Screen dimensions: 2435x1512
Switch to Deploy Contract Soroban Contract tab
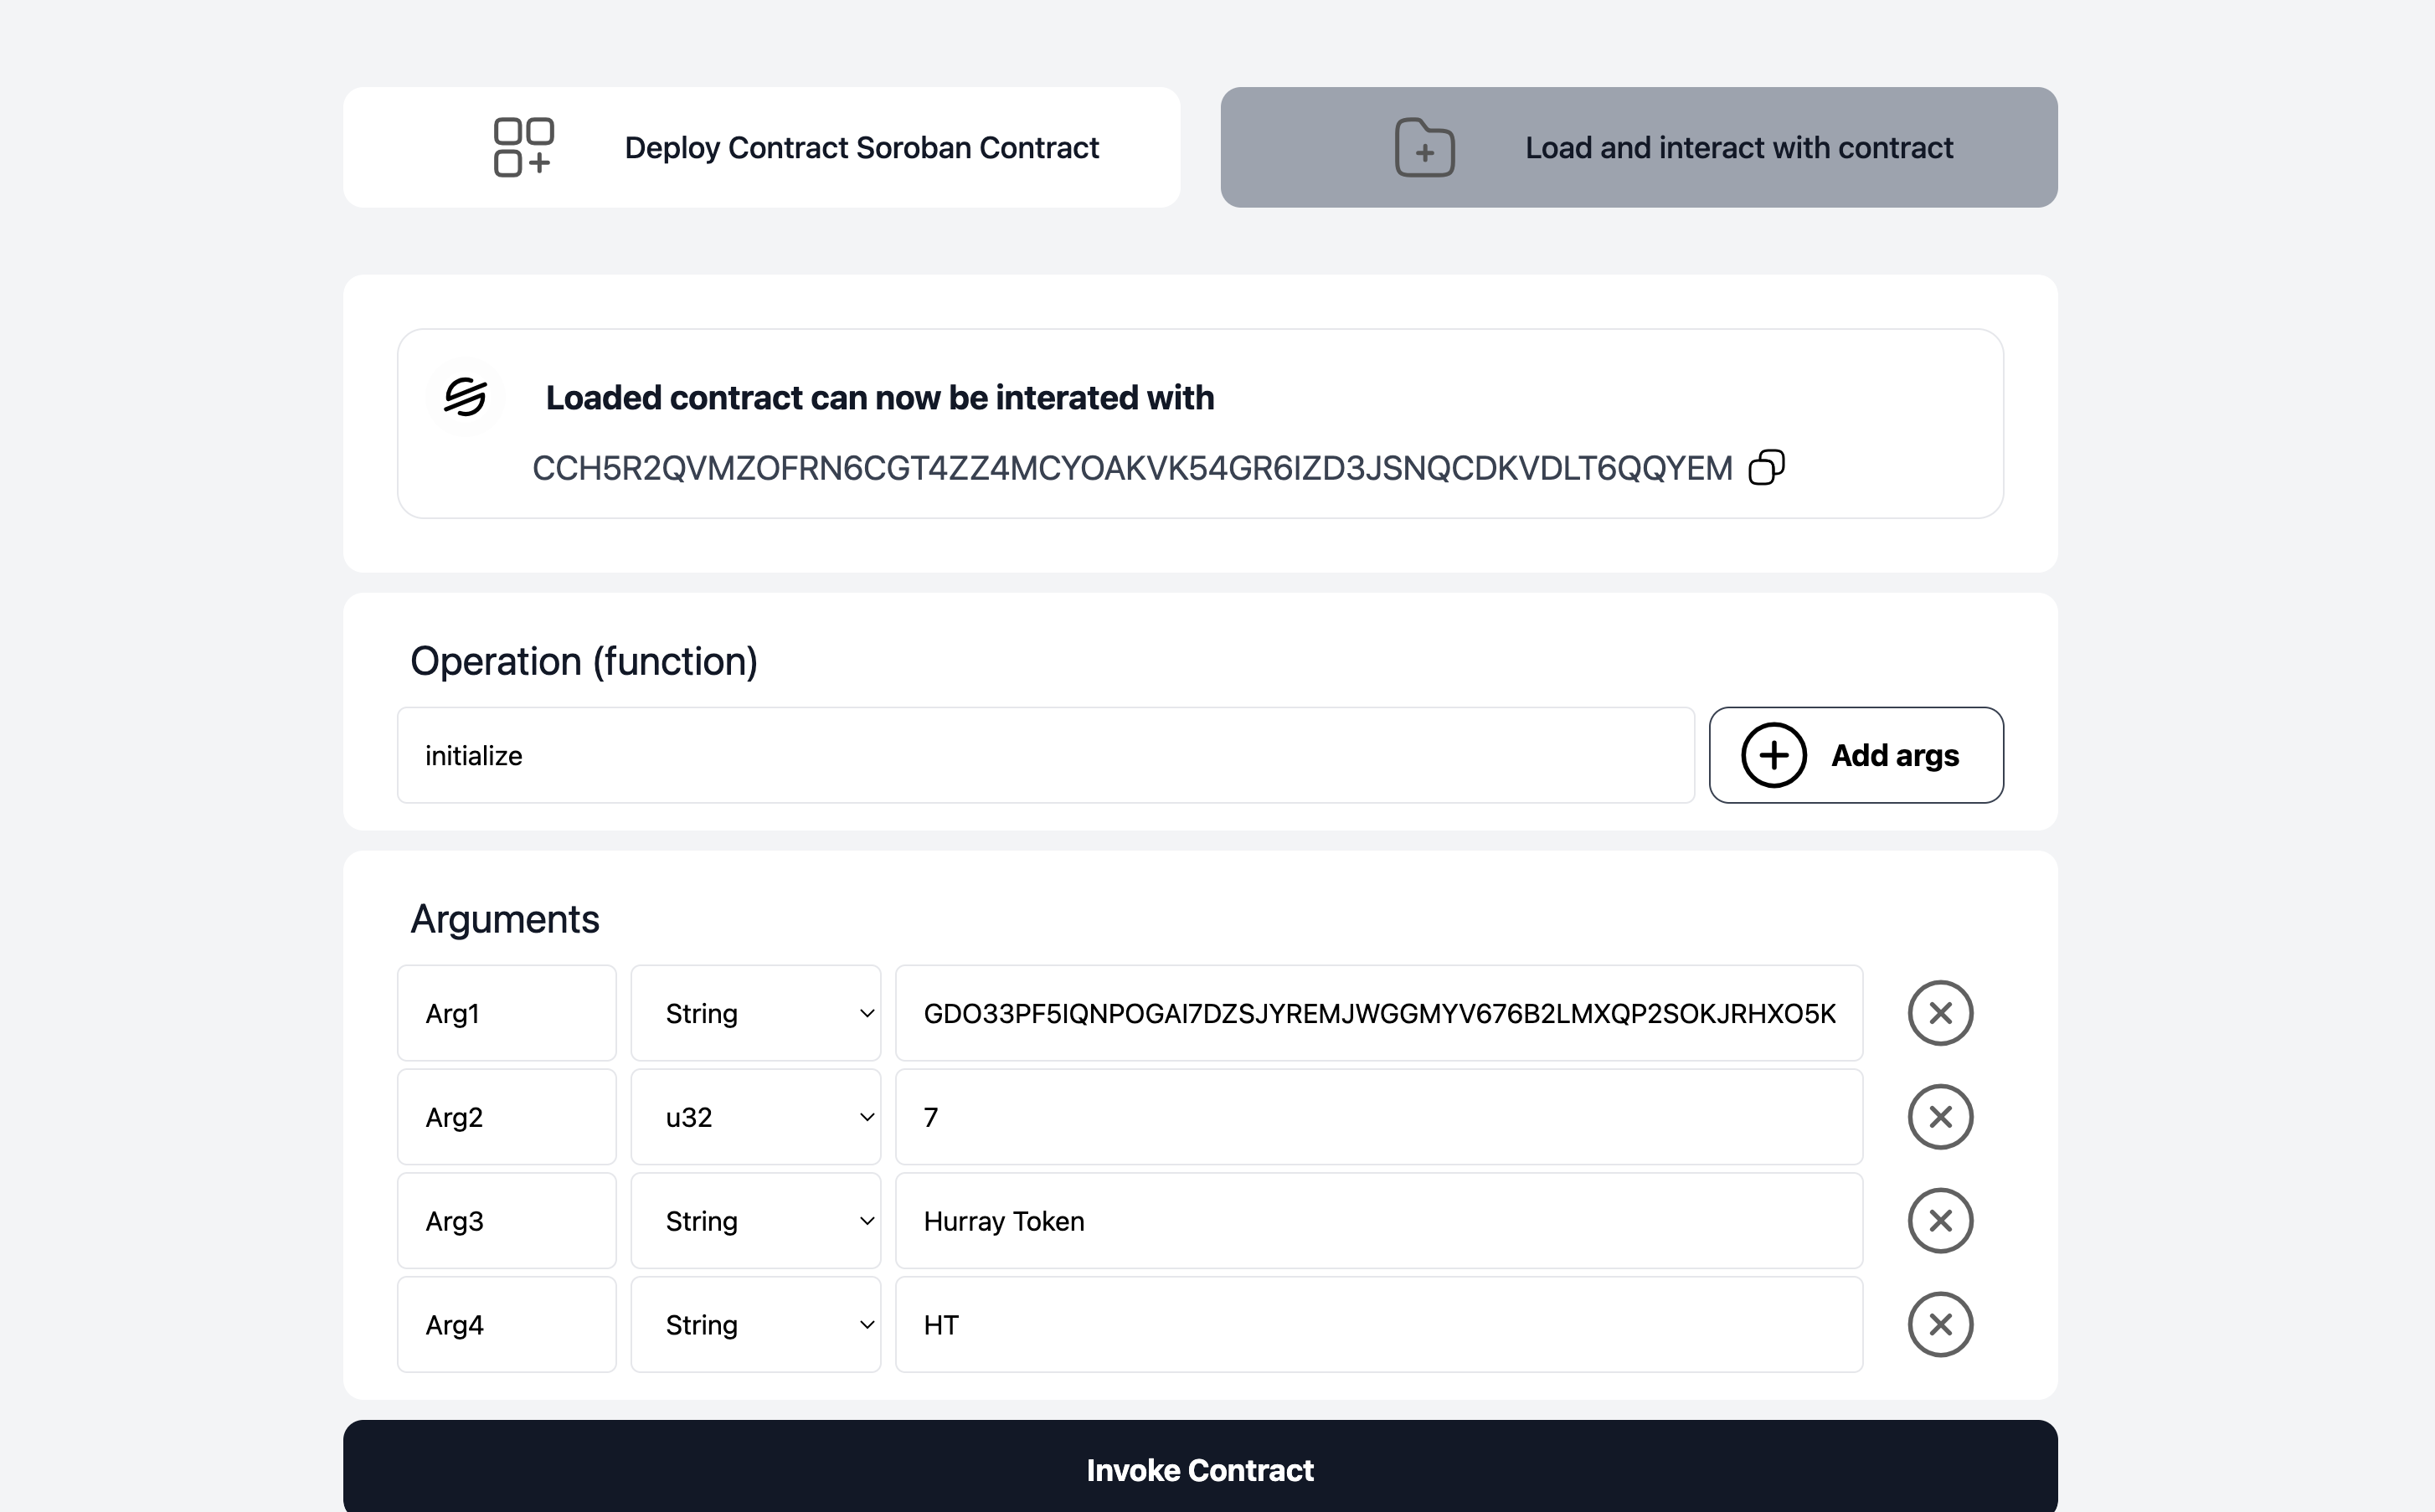pos(761,147)
